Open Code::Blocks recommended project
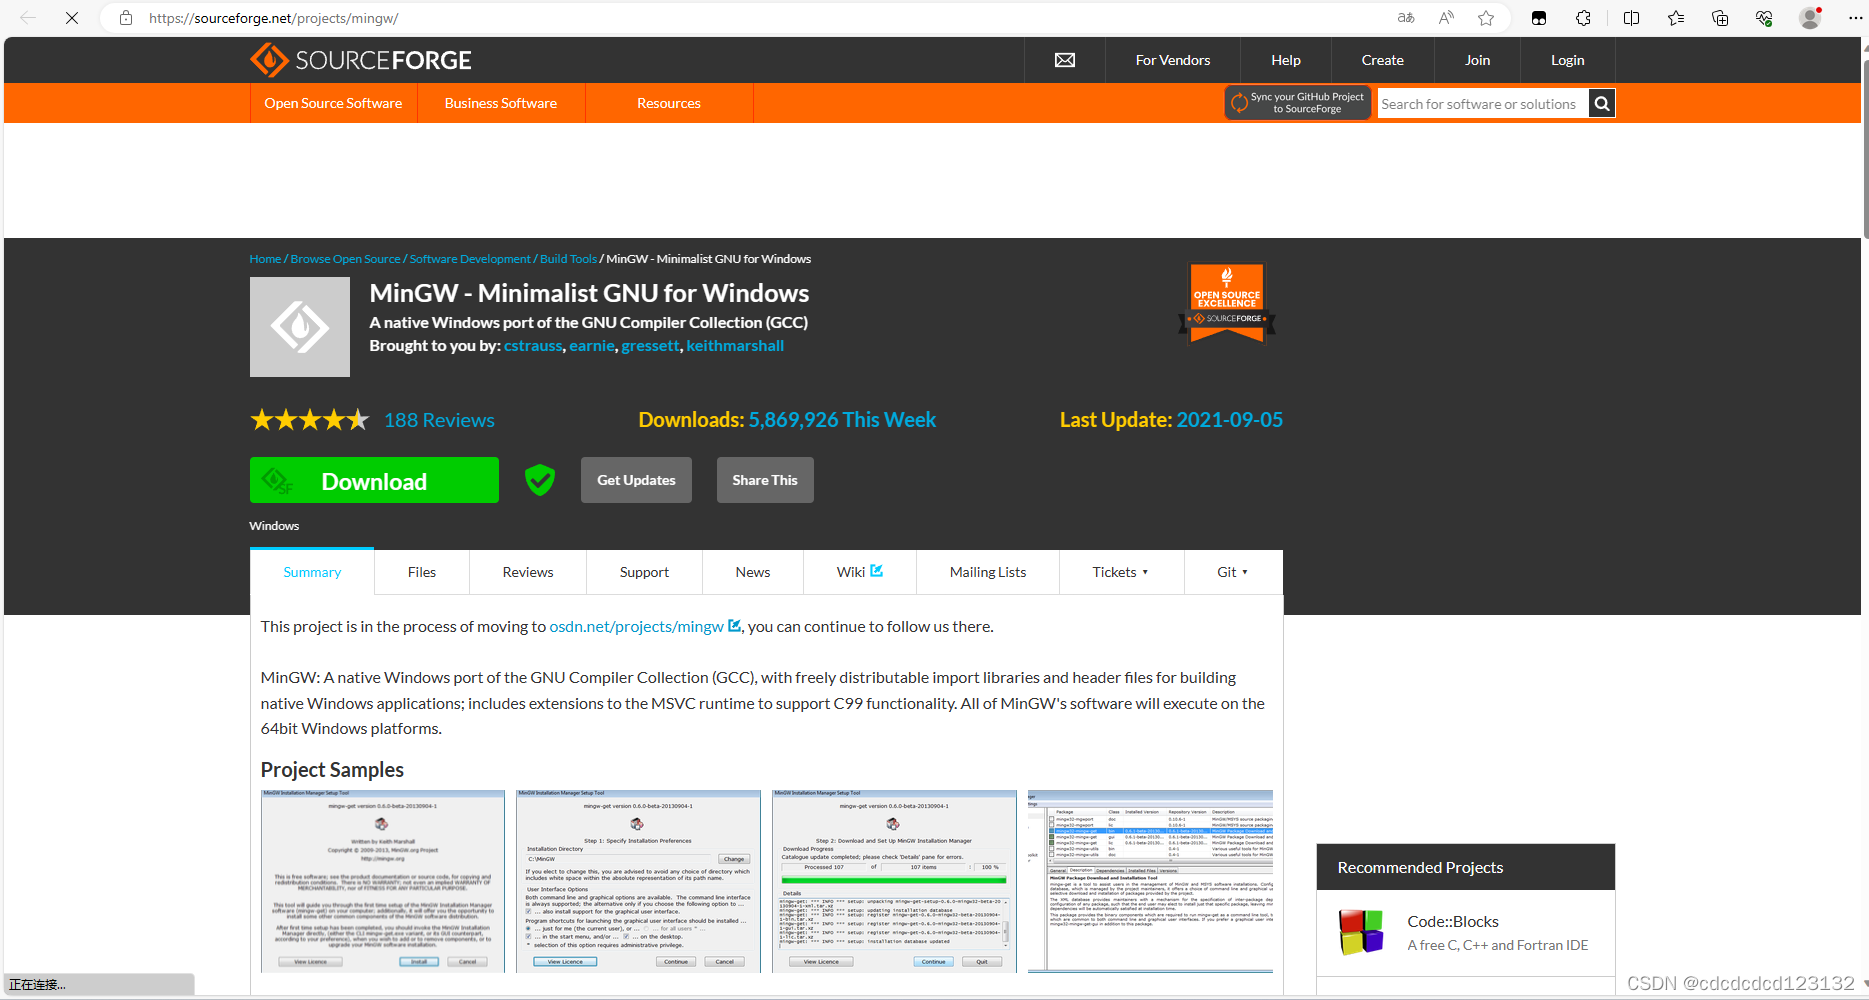Viewport: 1869px width, 1000px height. 1453,921
